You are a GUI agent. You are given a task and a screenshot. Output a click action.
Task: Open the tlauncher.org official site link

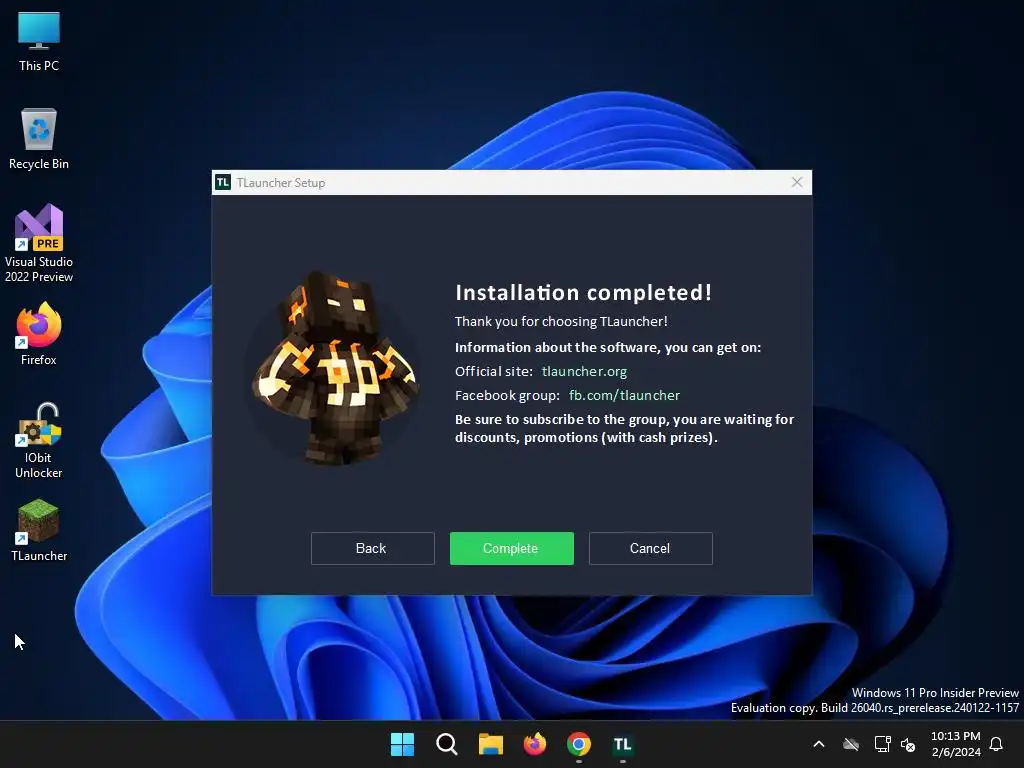(x=584, y=372)
